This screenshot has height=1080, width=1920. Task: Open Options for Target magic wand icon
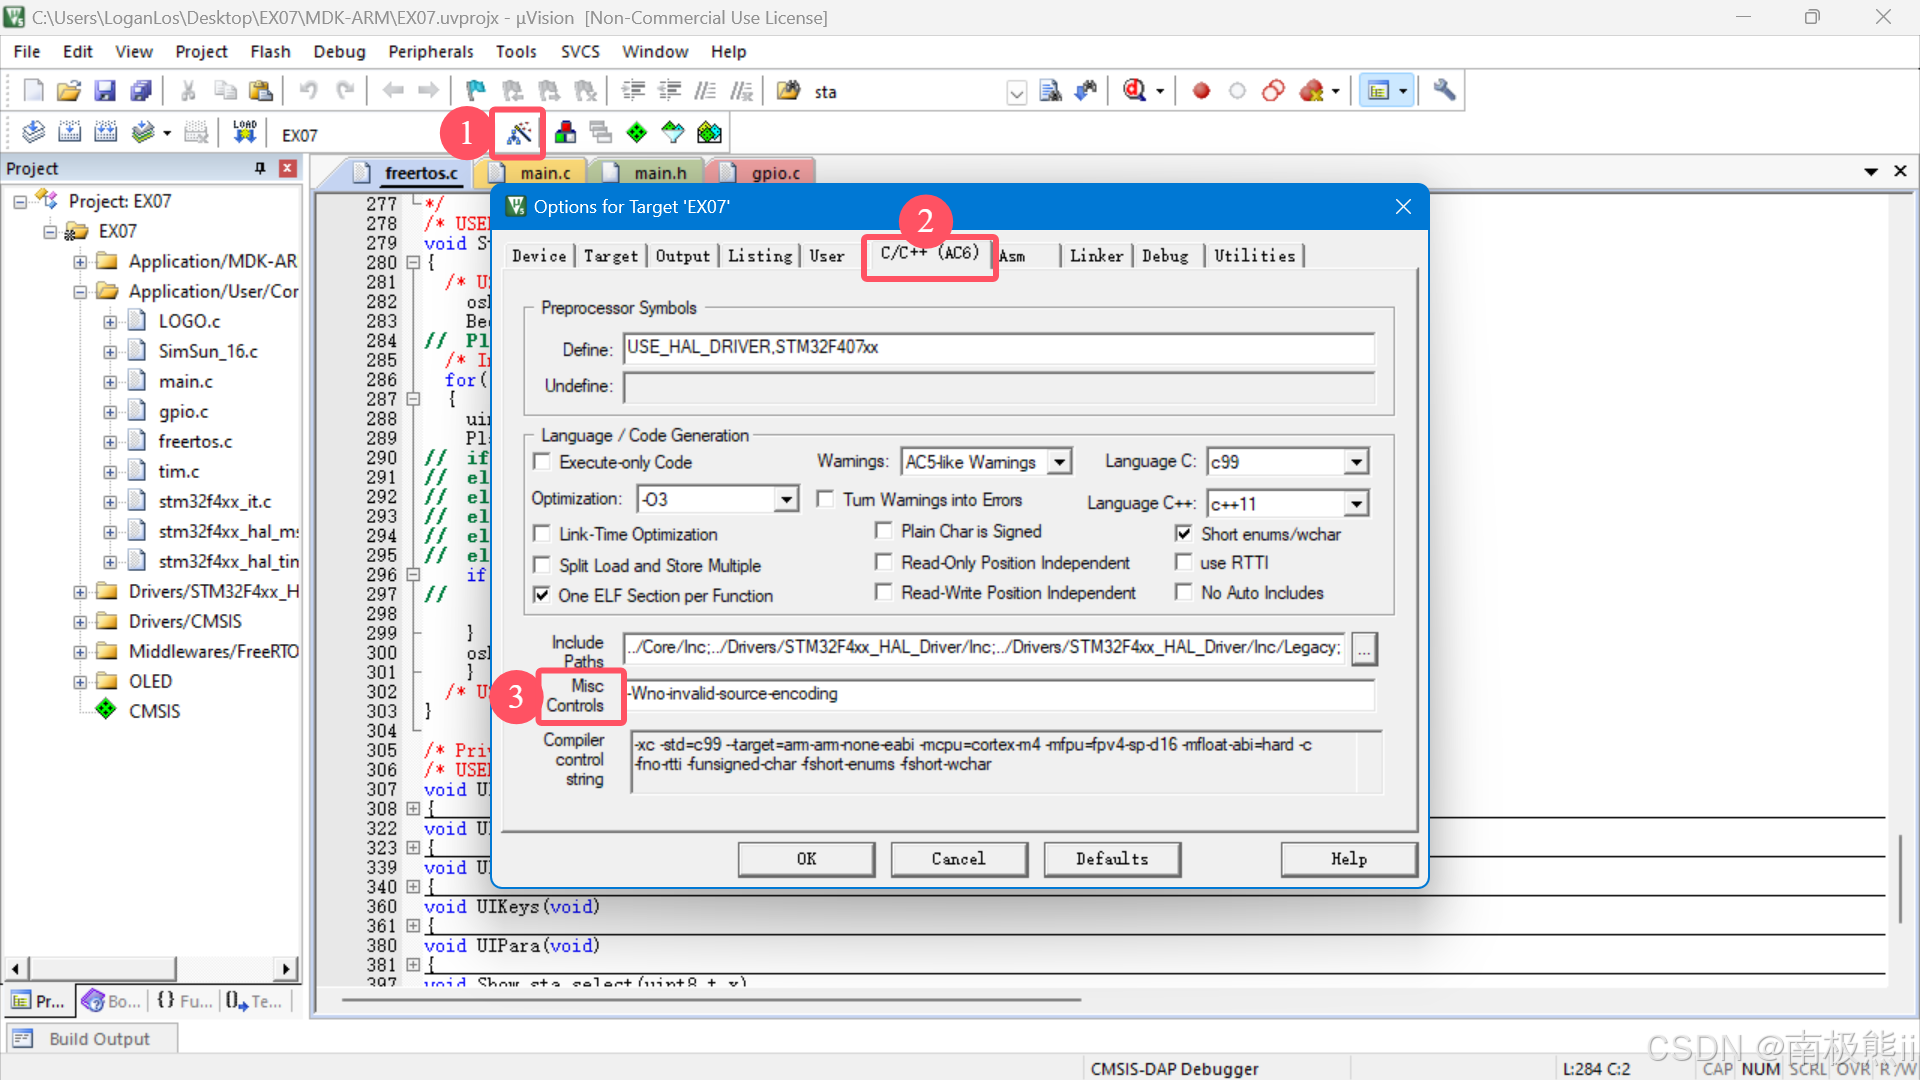(x=519, y=133)
